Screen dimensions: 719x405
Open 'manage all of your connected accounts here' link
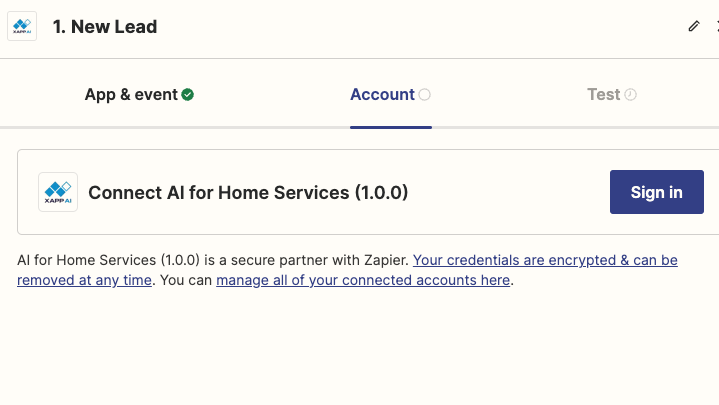coord(363,280)
